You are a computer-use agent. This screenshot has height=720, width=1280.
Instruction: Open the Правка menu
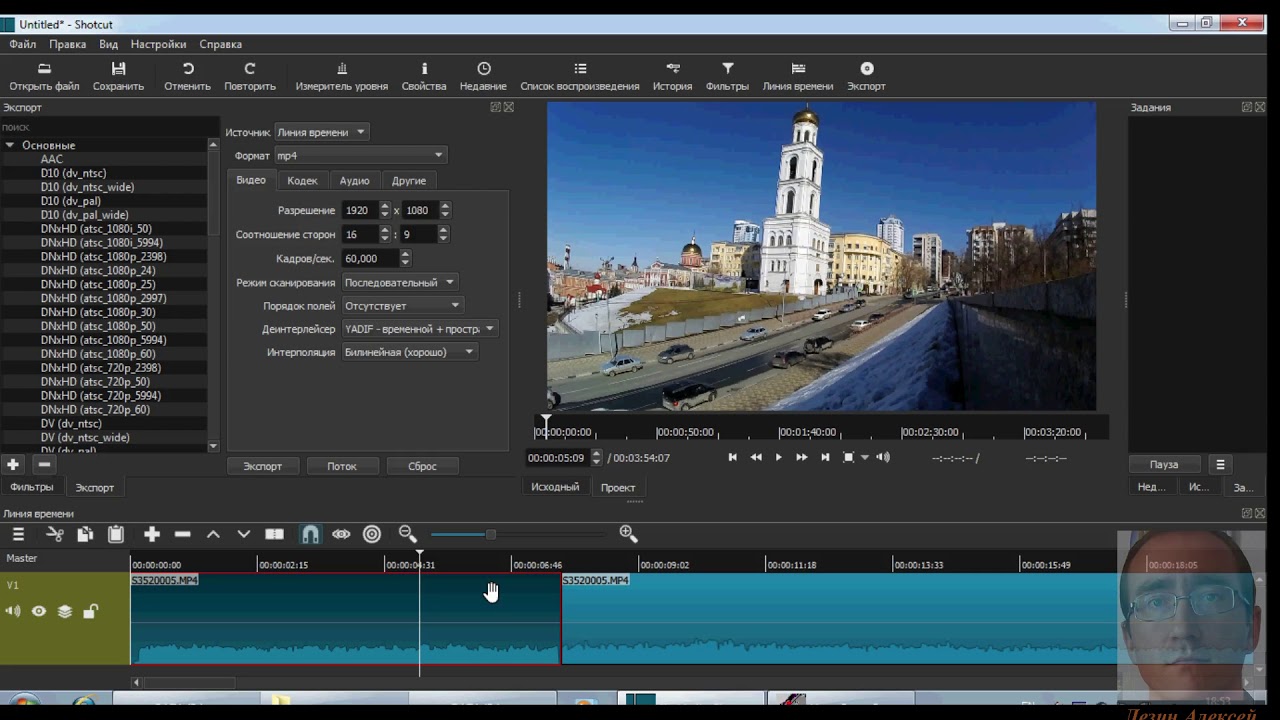click(x=68, y=44)
